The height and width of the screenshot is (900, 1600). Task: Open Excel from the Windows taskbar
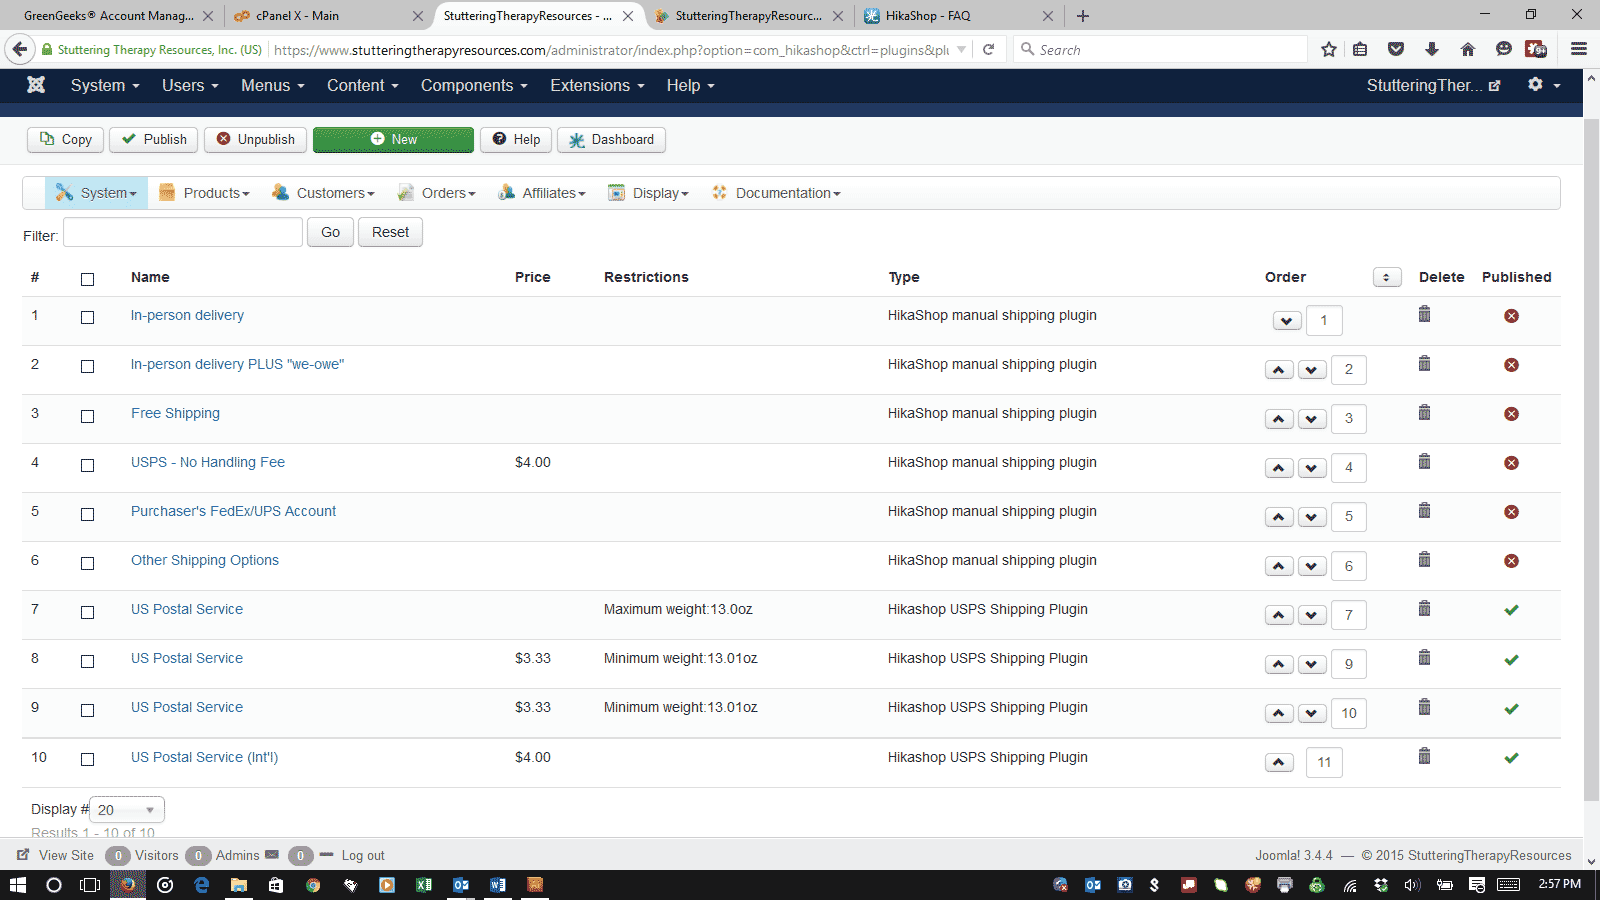tap(424, 885)
